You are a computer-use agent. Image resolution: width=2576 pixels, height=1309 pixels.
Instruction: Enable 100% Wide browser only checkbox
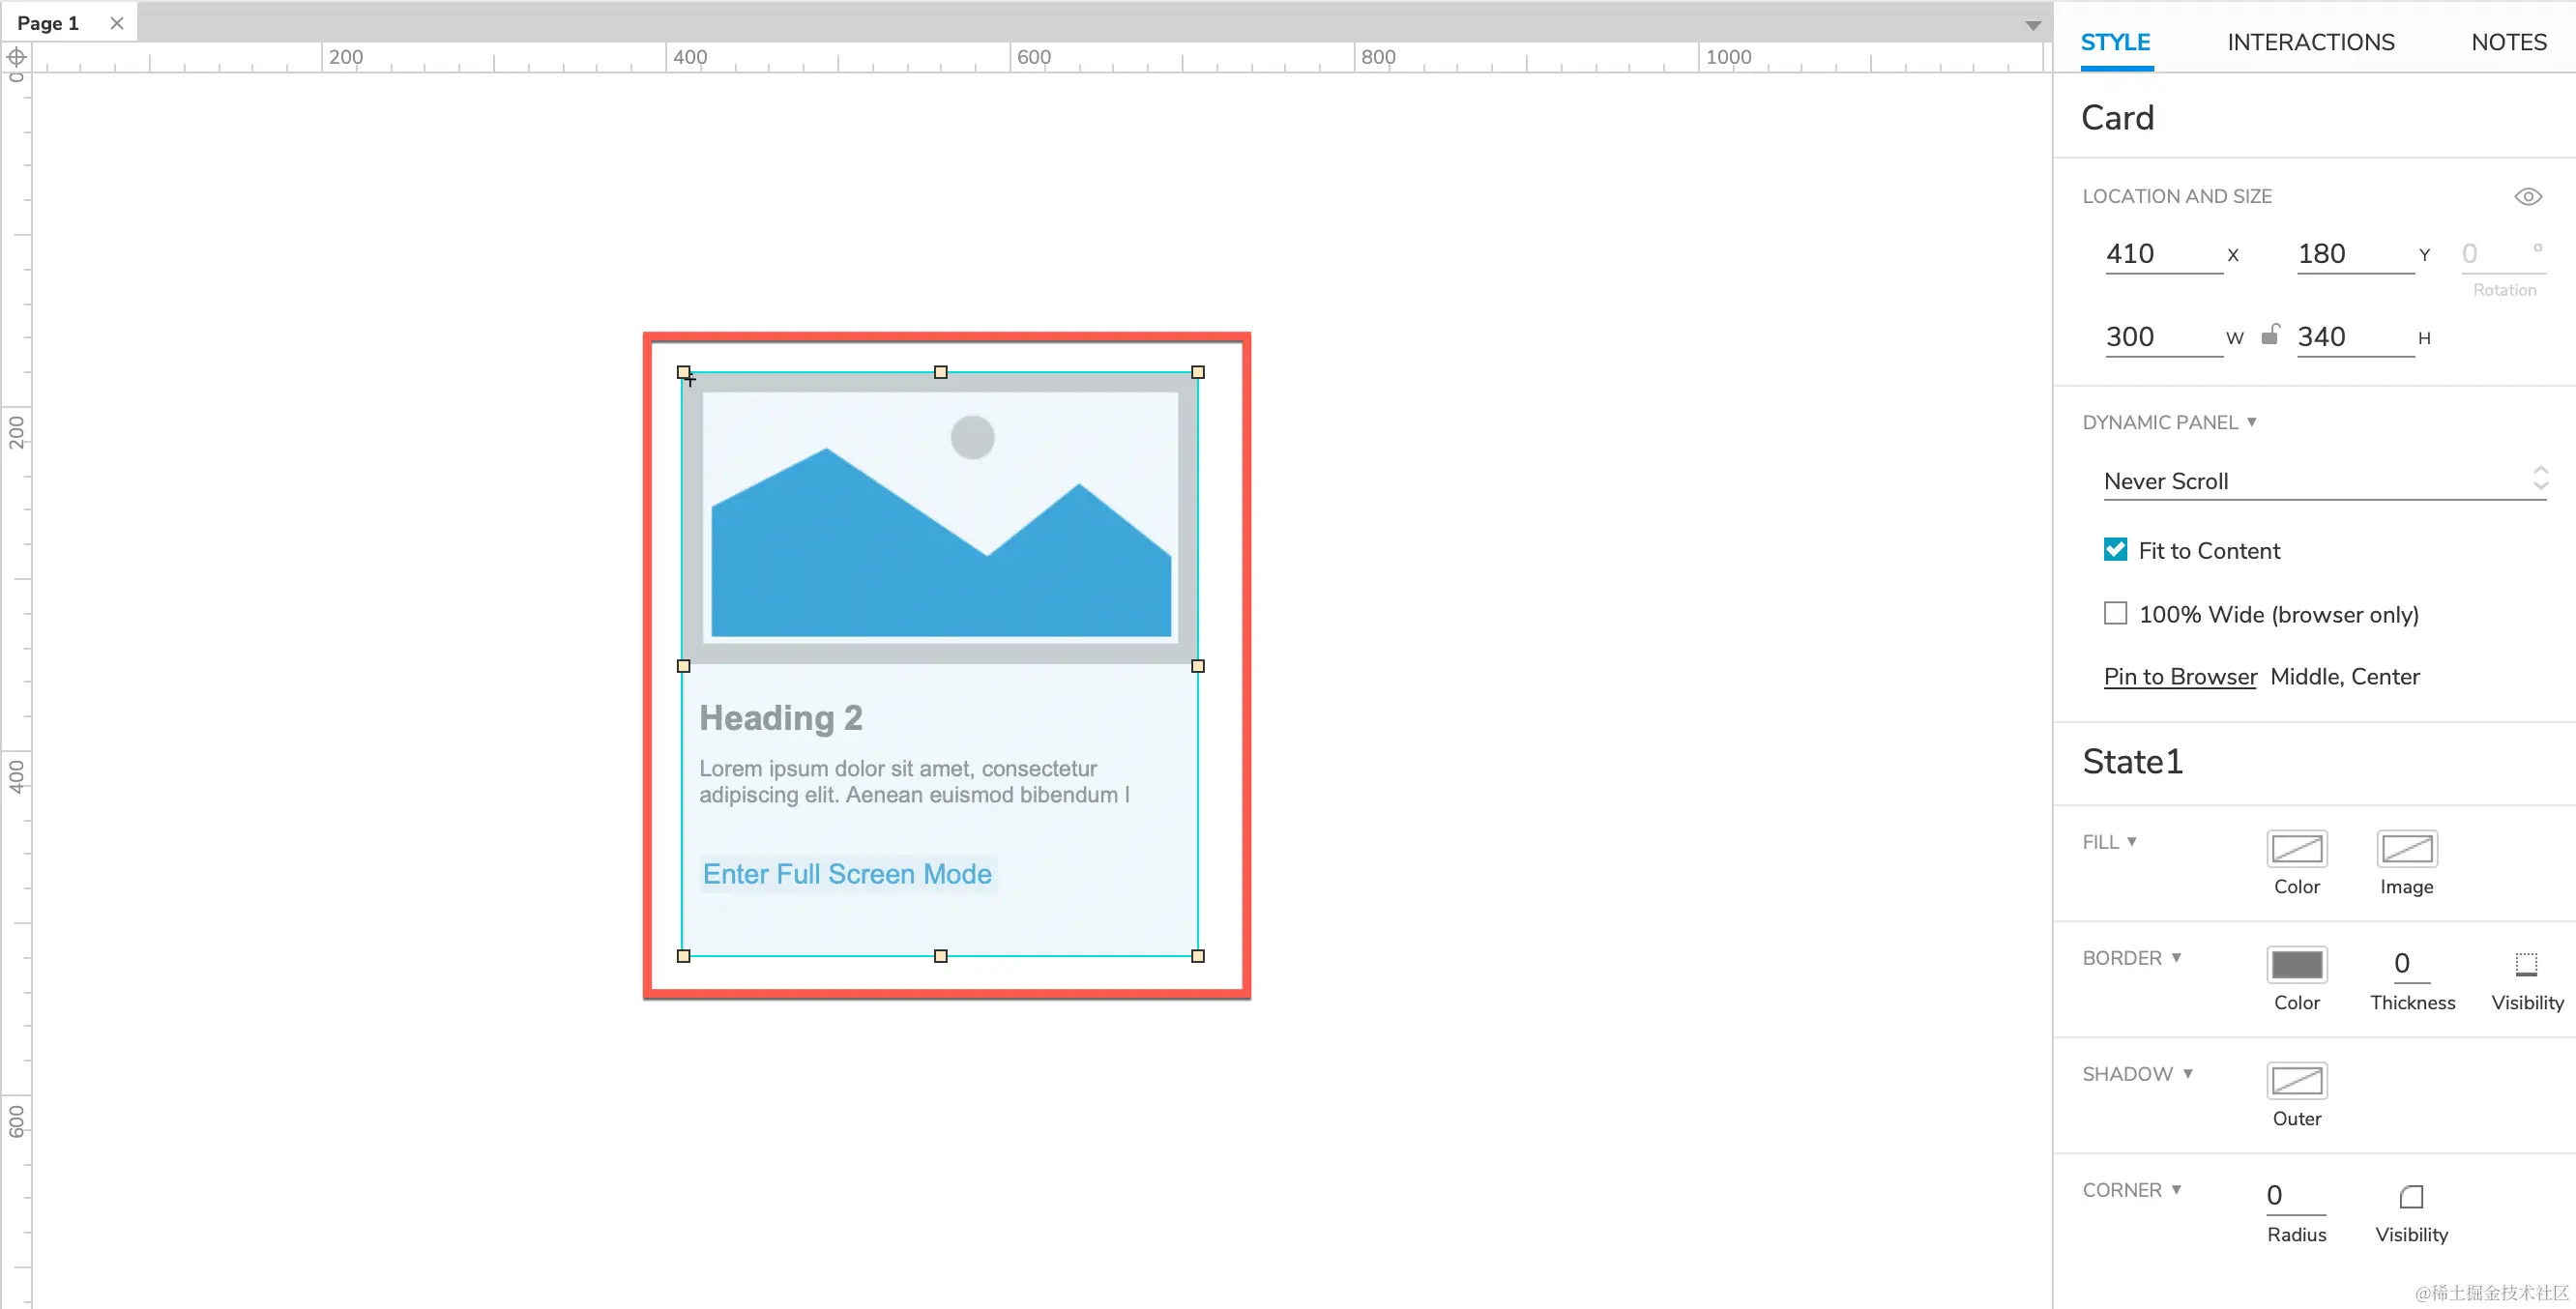(x=2115, y=614)
